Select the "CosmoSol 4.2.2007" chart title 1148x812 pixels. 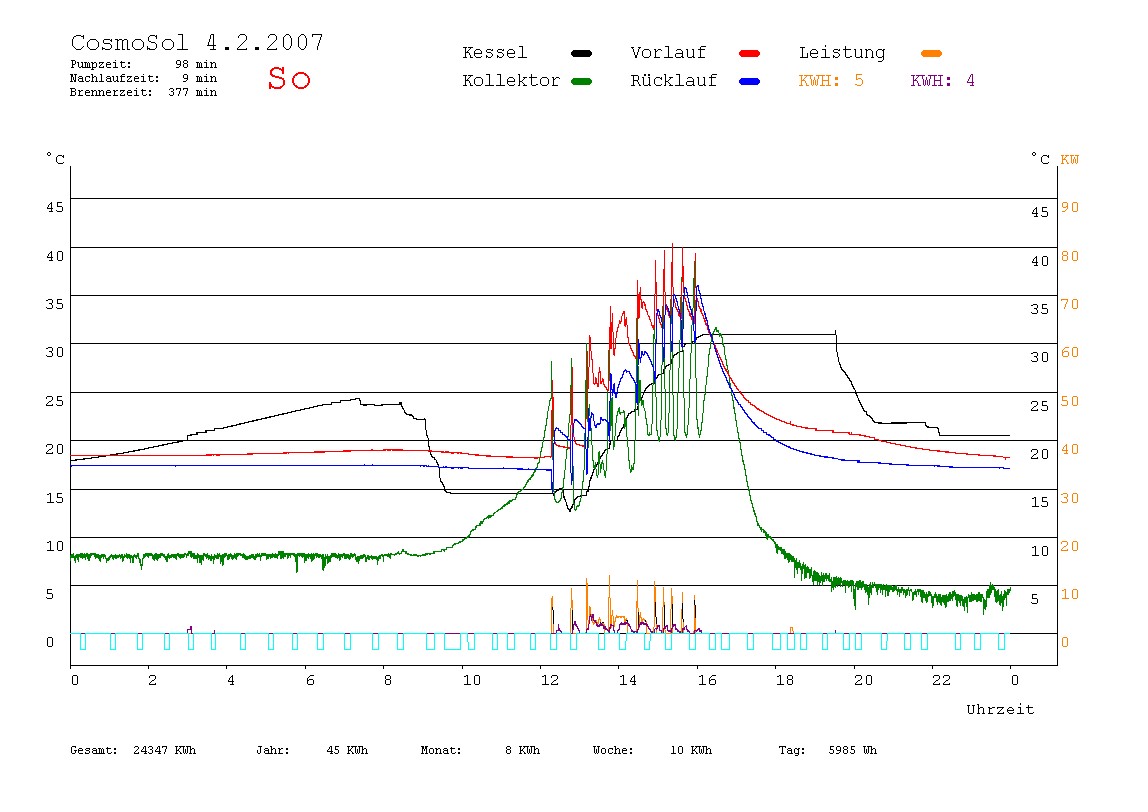coord(197,42)
